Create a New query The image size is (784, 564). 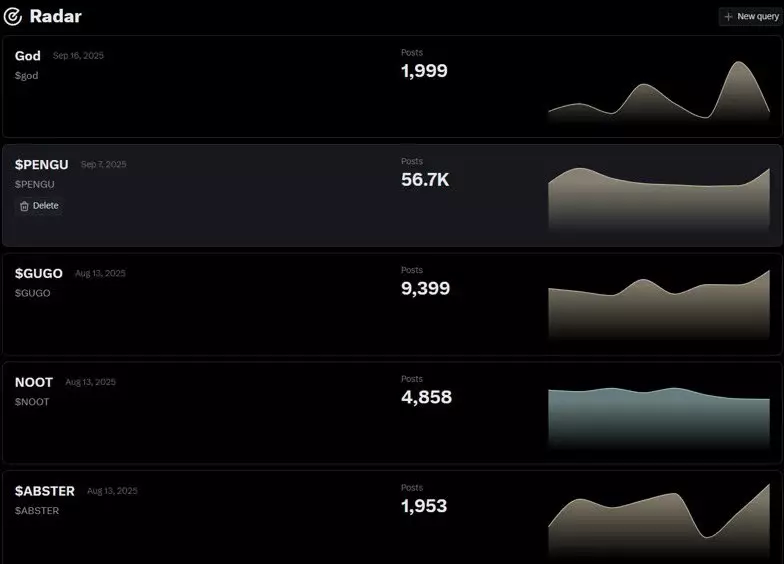(751, 16)
